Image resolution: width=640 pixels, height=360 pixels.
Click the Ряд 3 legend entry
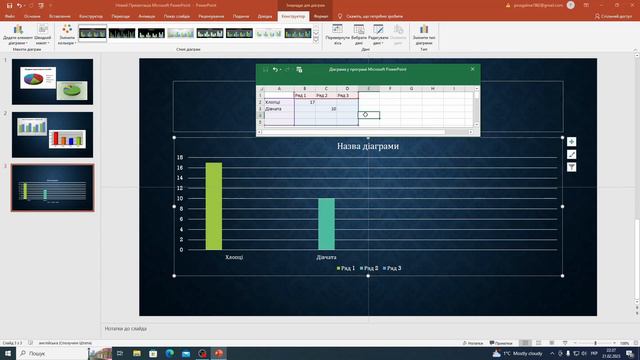pyautogui.click(x=392, y=268)
